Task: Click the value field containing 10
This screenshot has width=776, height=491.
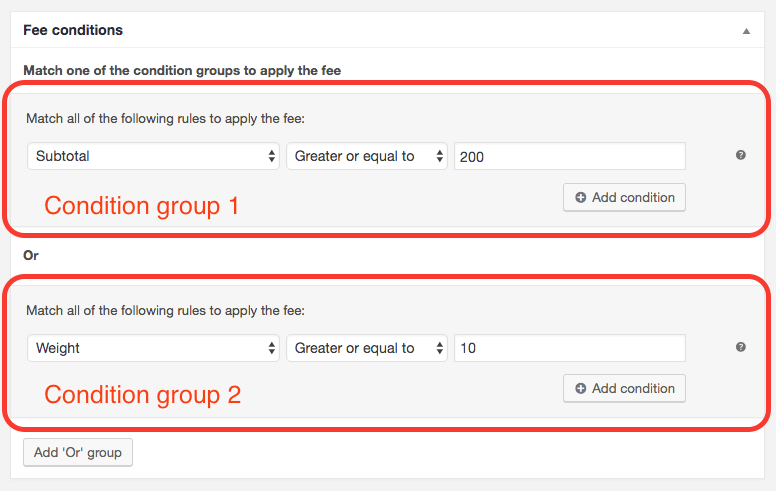Action: [569, 348]
